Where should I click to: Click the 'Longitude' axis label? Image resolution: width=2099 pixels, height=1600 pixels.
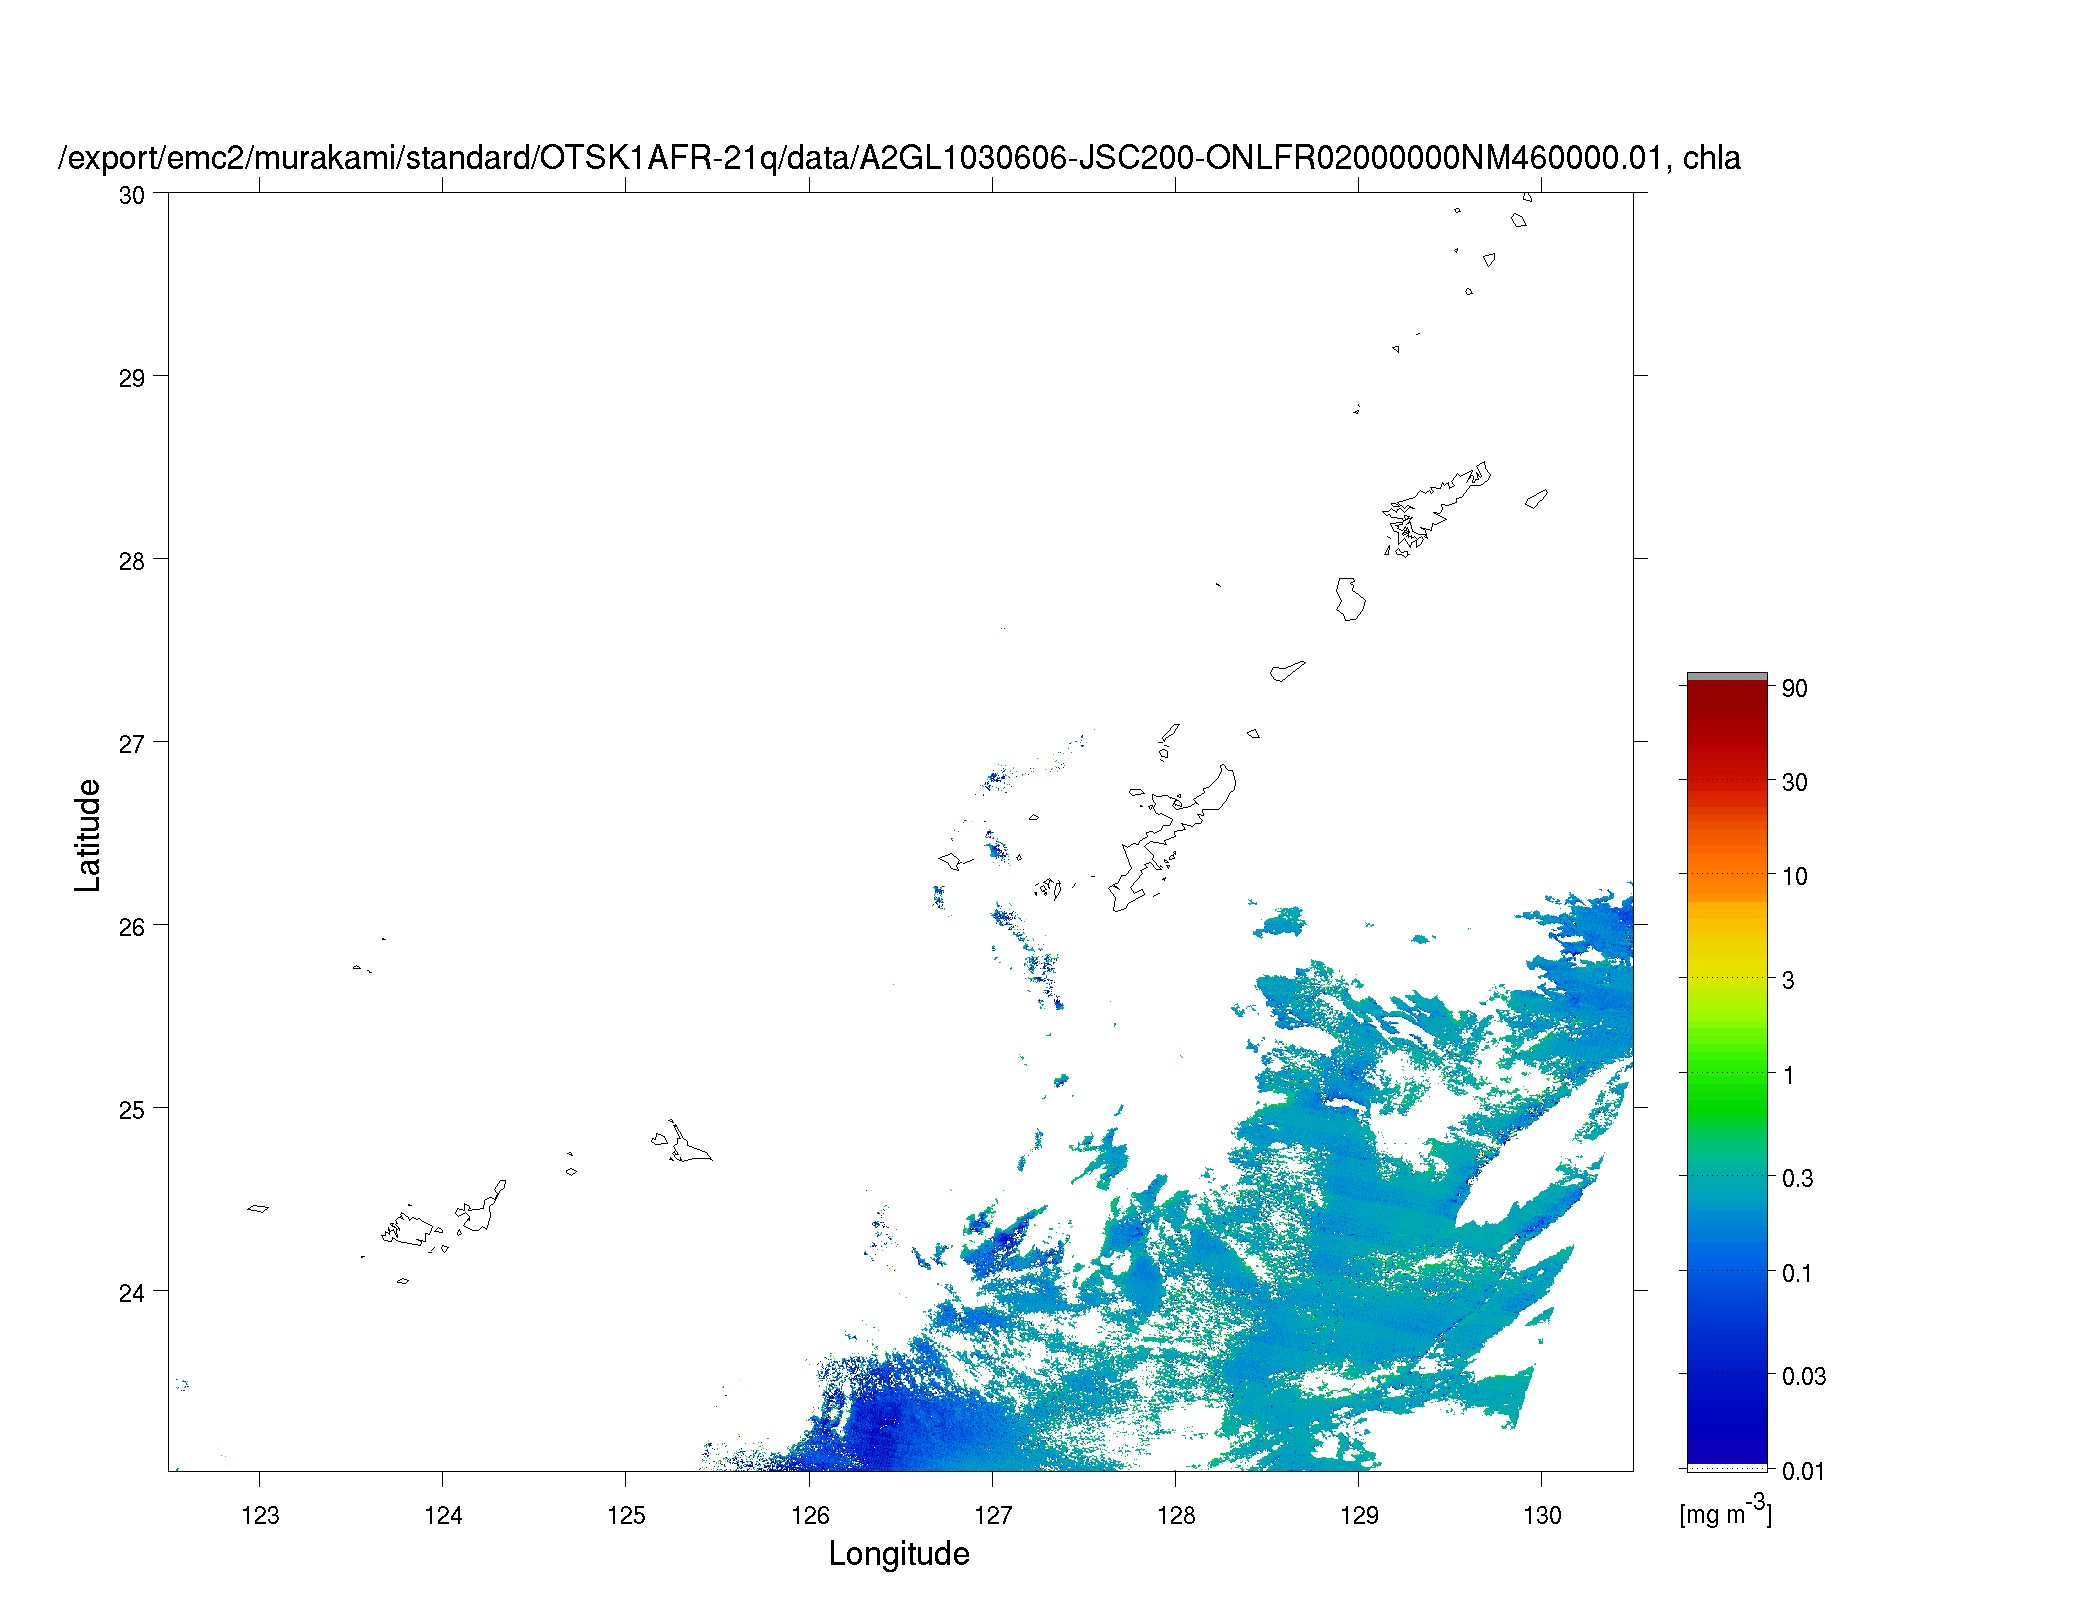[x=899, y=1553]
